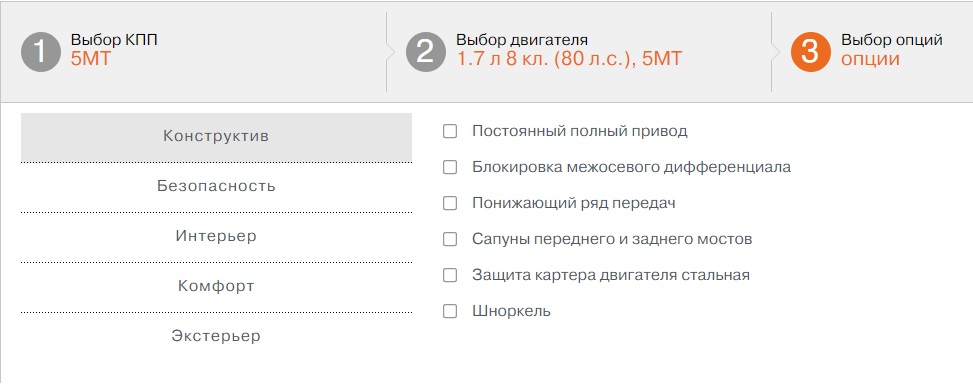This screenshot has width=973, height=386.
Task: Click the orange 5МТ gearbox value
Action: [91, 59]
